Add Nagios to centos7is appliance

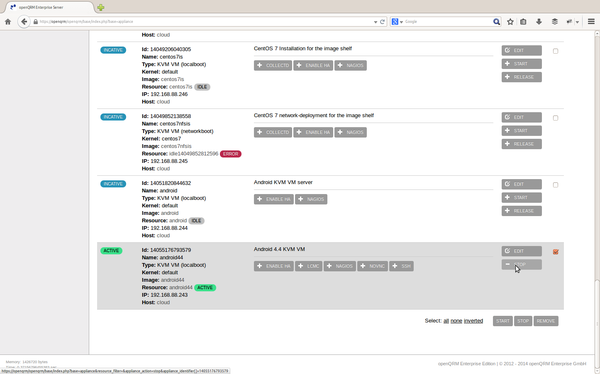coord(351,65)
